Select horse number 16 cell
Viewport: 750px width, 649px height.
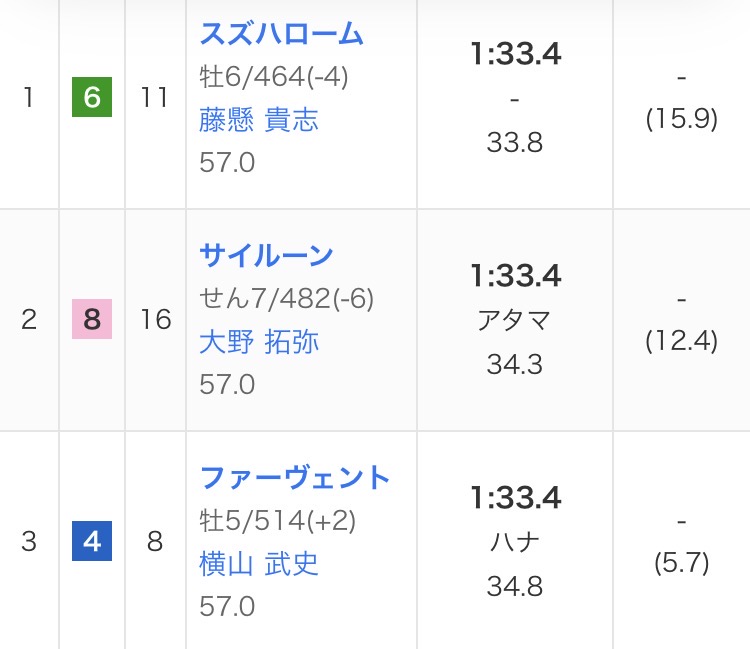(x=155, y=320)
